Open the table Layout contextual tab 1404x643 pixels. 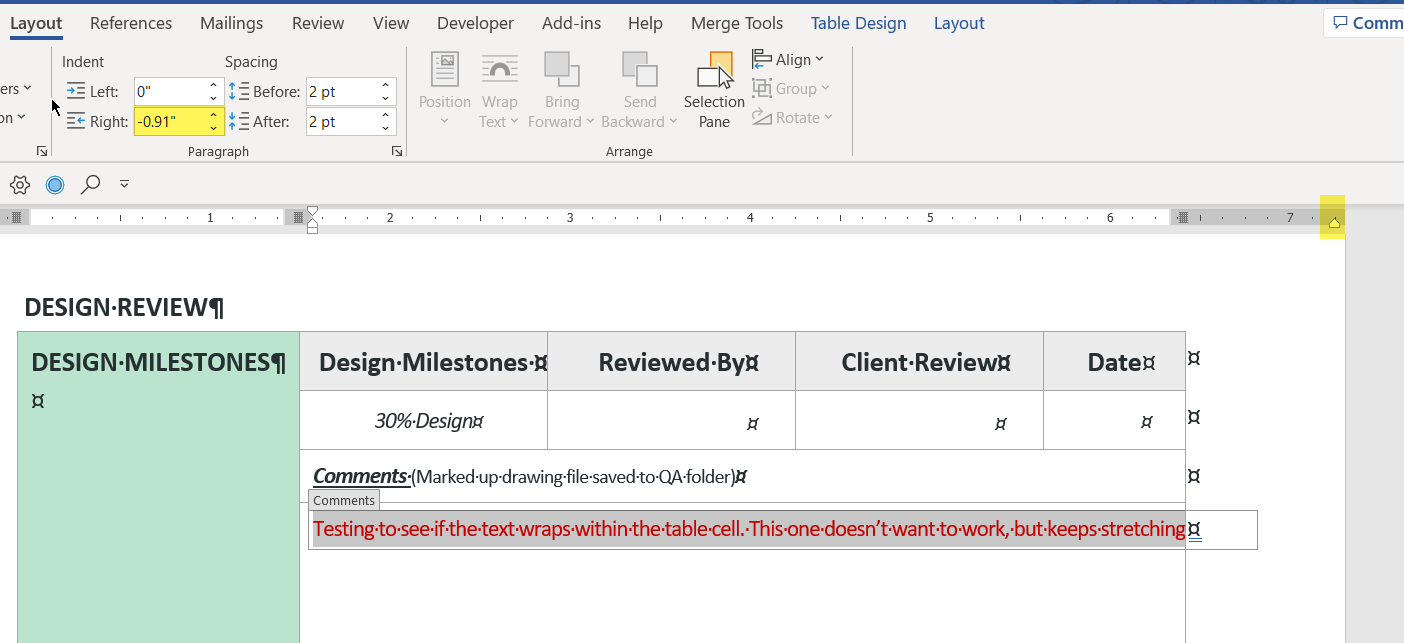[x=959, y=23]
